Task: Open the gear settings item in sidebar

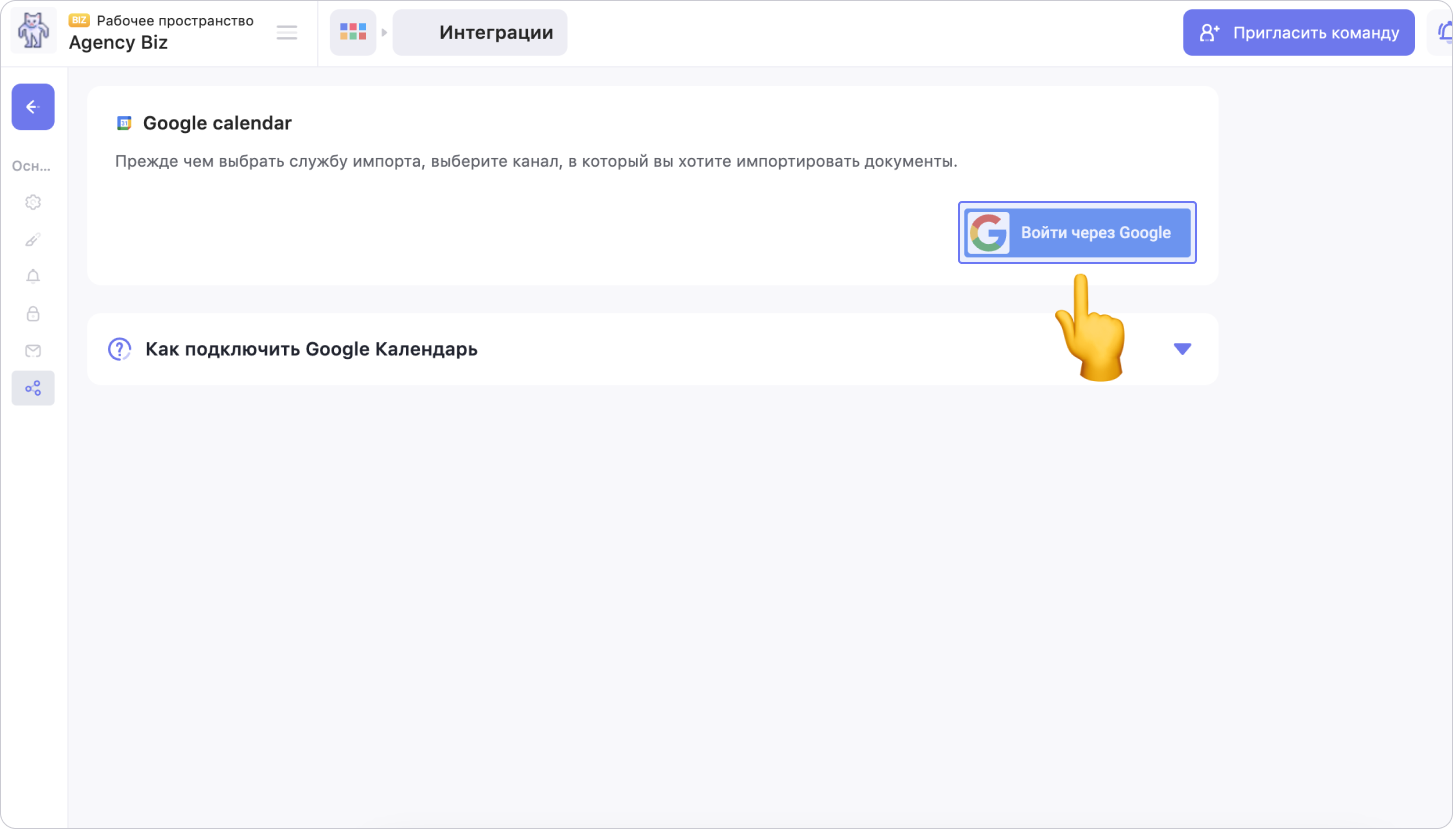Action: coord(33,202)
